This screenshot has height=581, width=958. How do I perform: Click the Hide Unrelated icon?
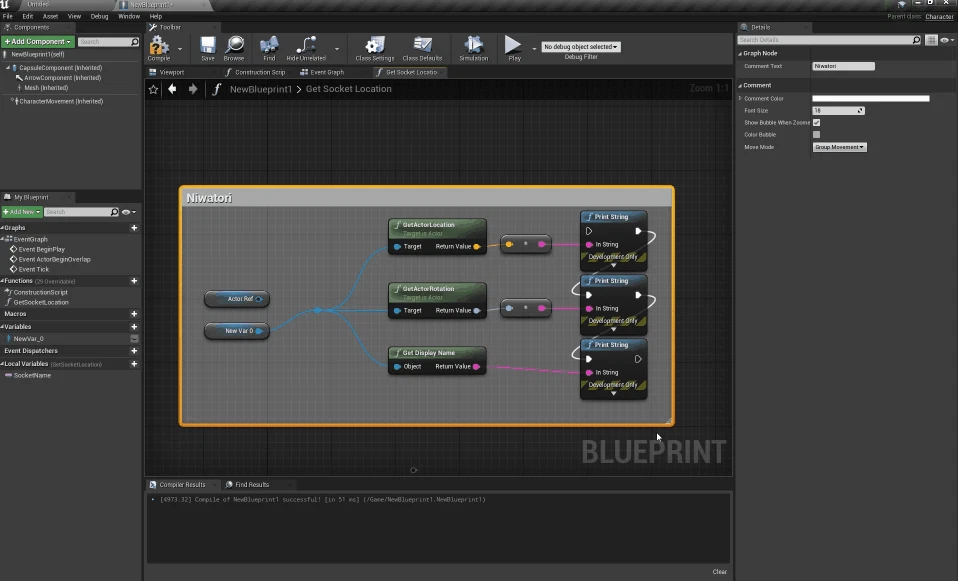tap(306, 48)
